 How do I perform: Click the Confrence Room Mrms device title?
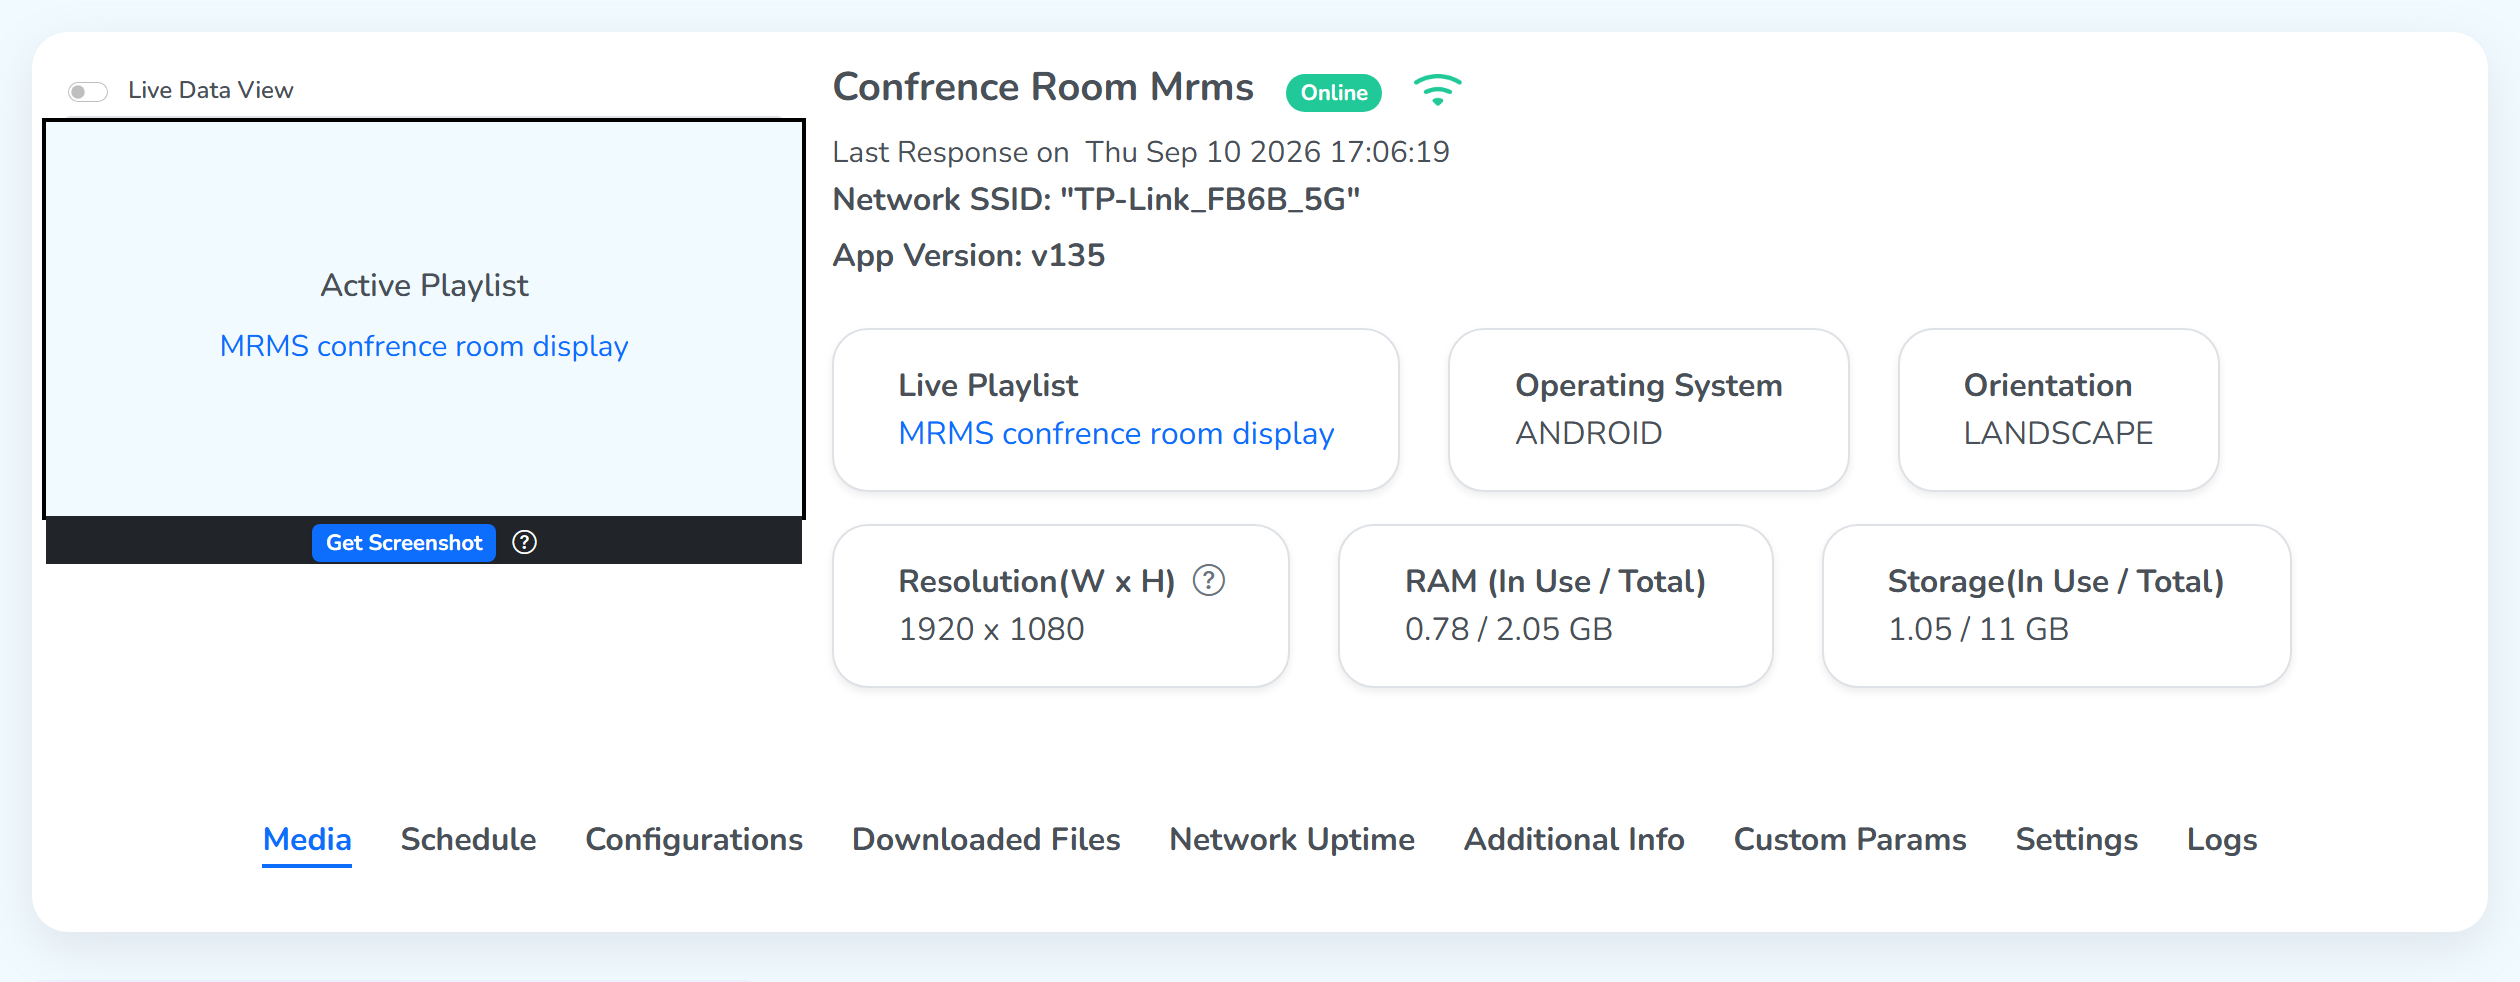1043,88
